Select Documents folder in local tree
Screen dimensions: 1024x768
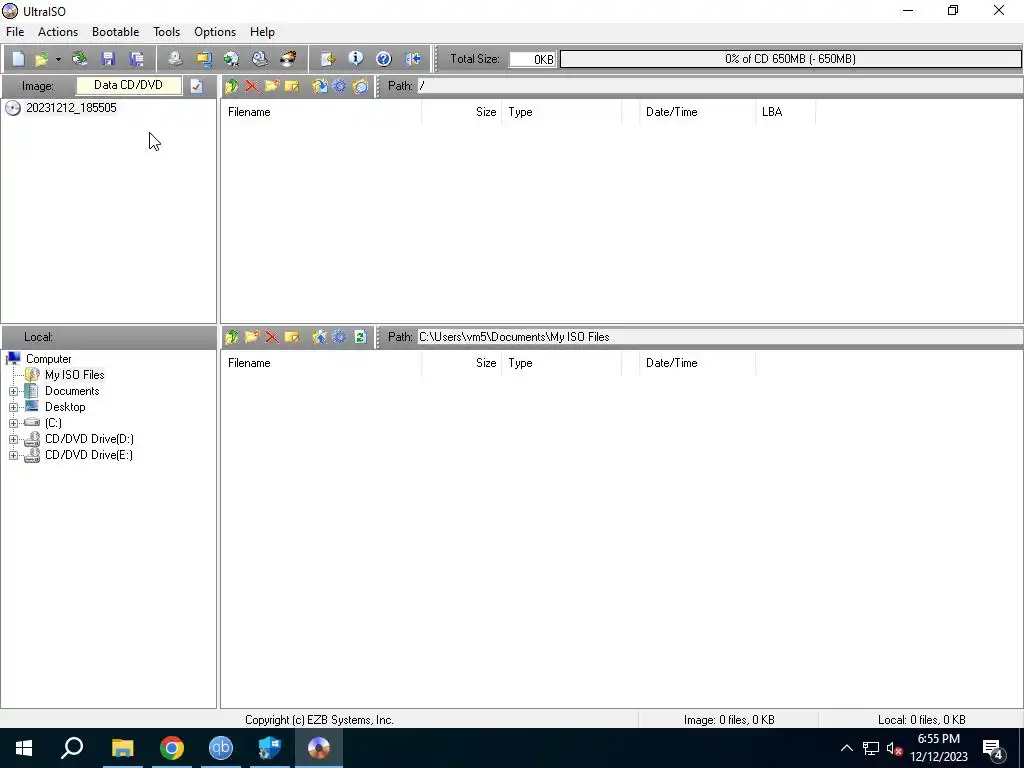72,391
